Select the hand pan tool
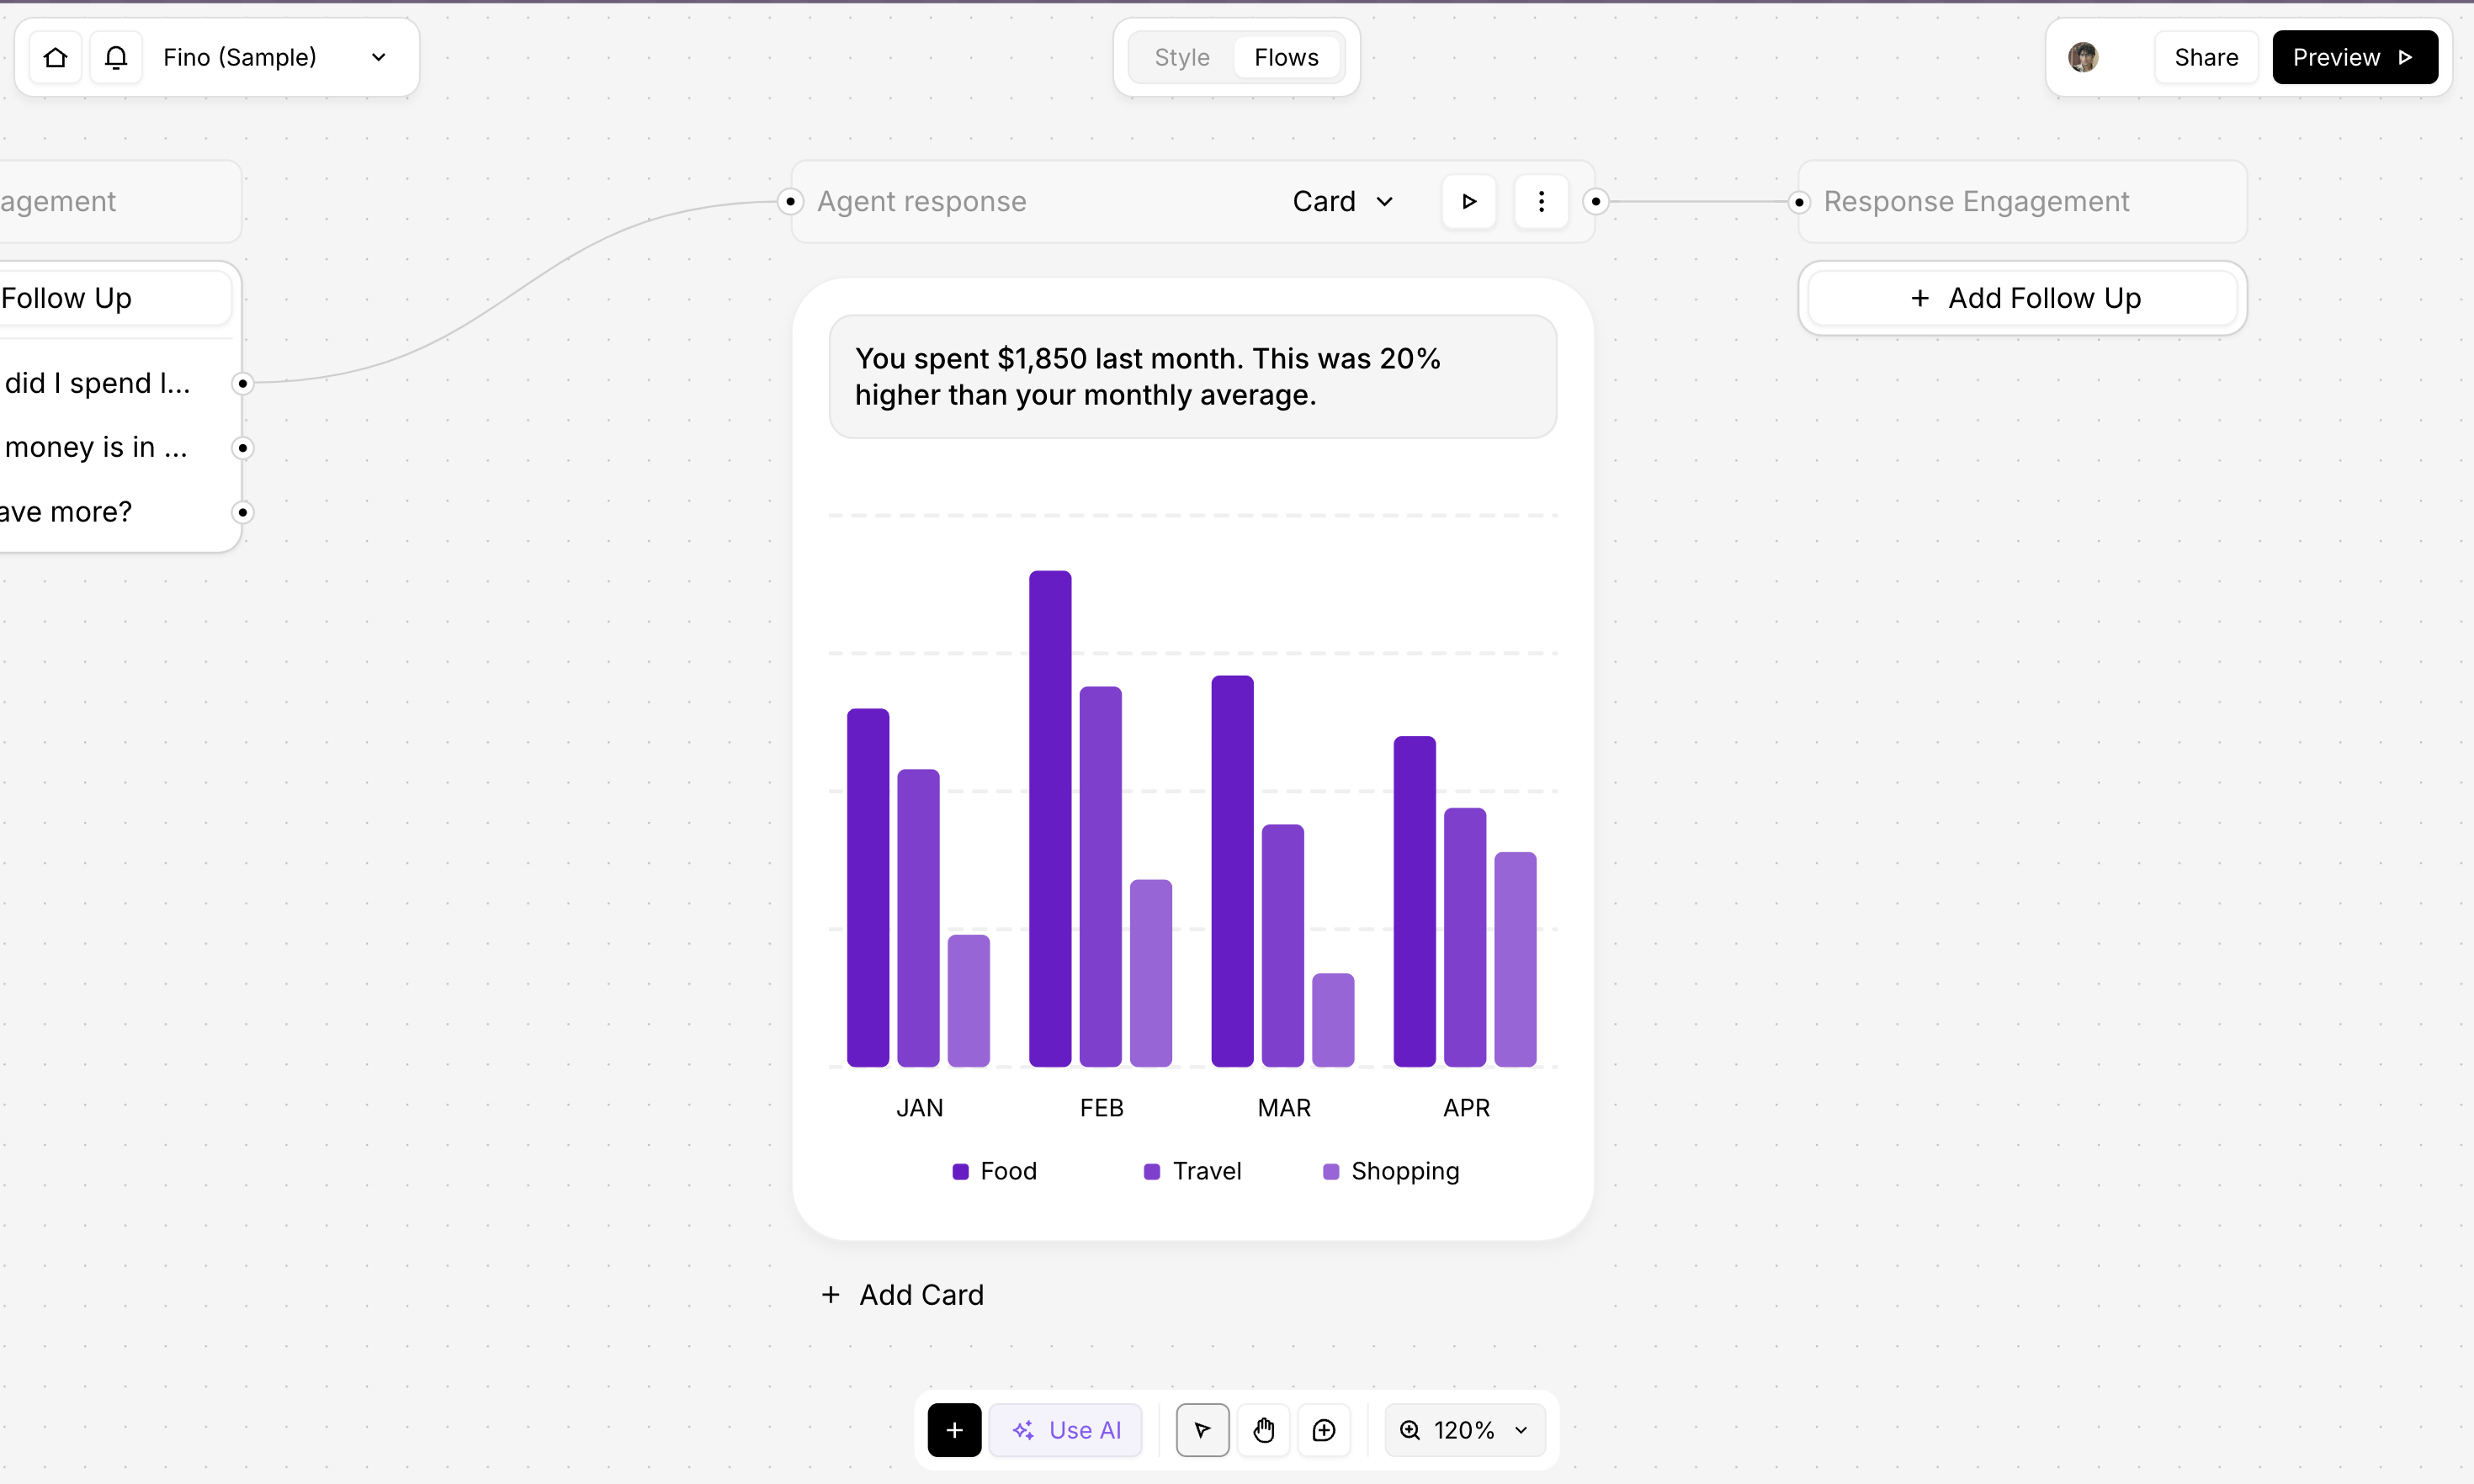The width and height of the screenshot is (2474, 1484). 1264,1430
